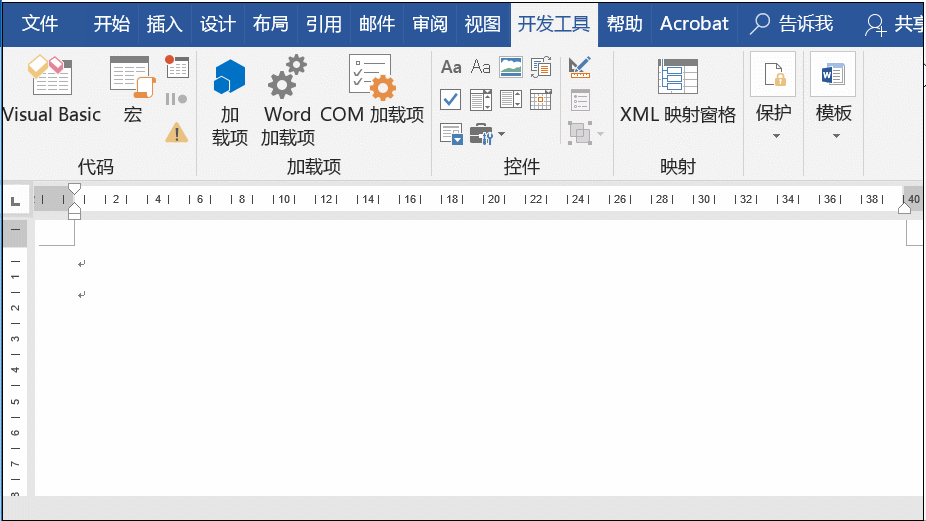Switch to the 视图 tab
Image resolution: width=926 pixels, height=521 pixels.
click(x=482, y=24)
